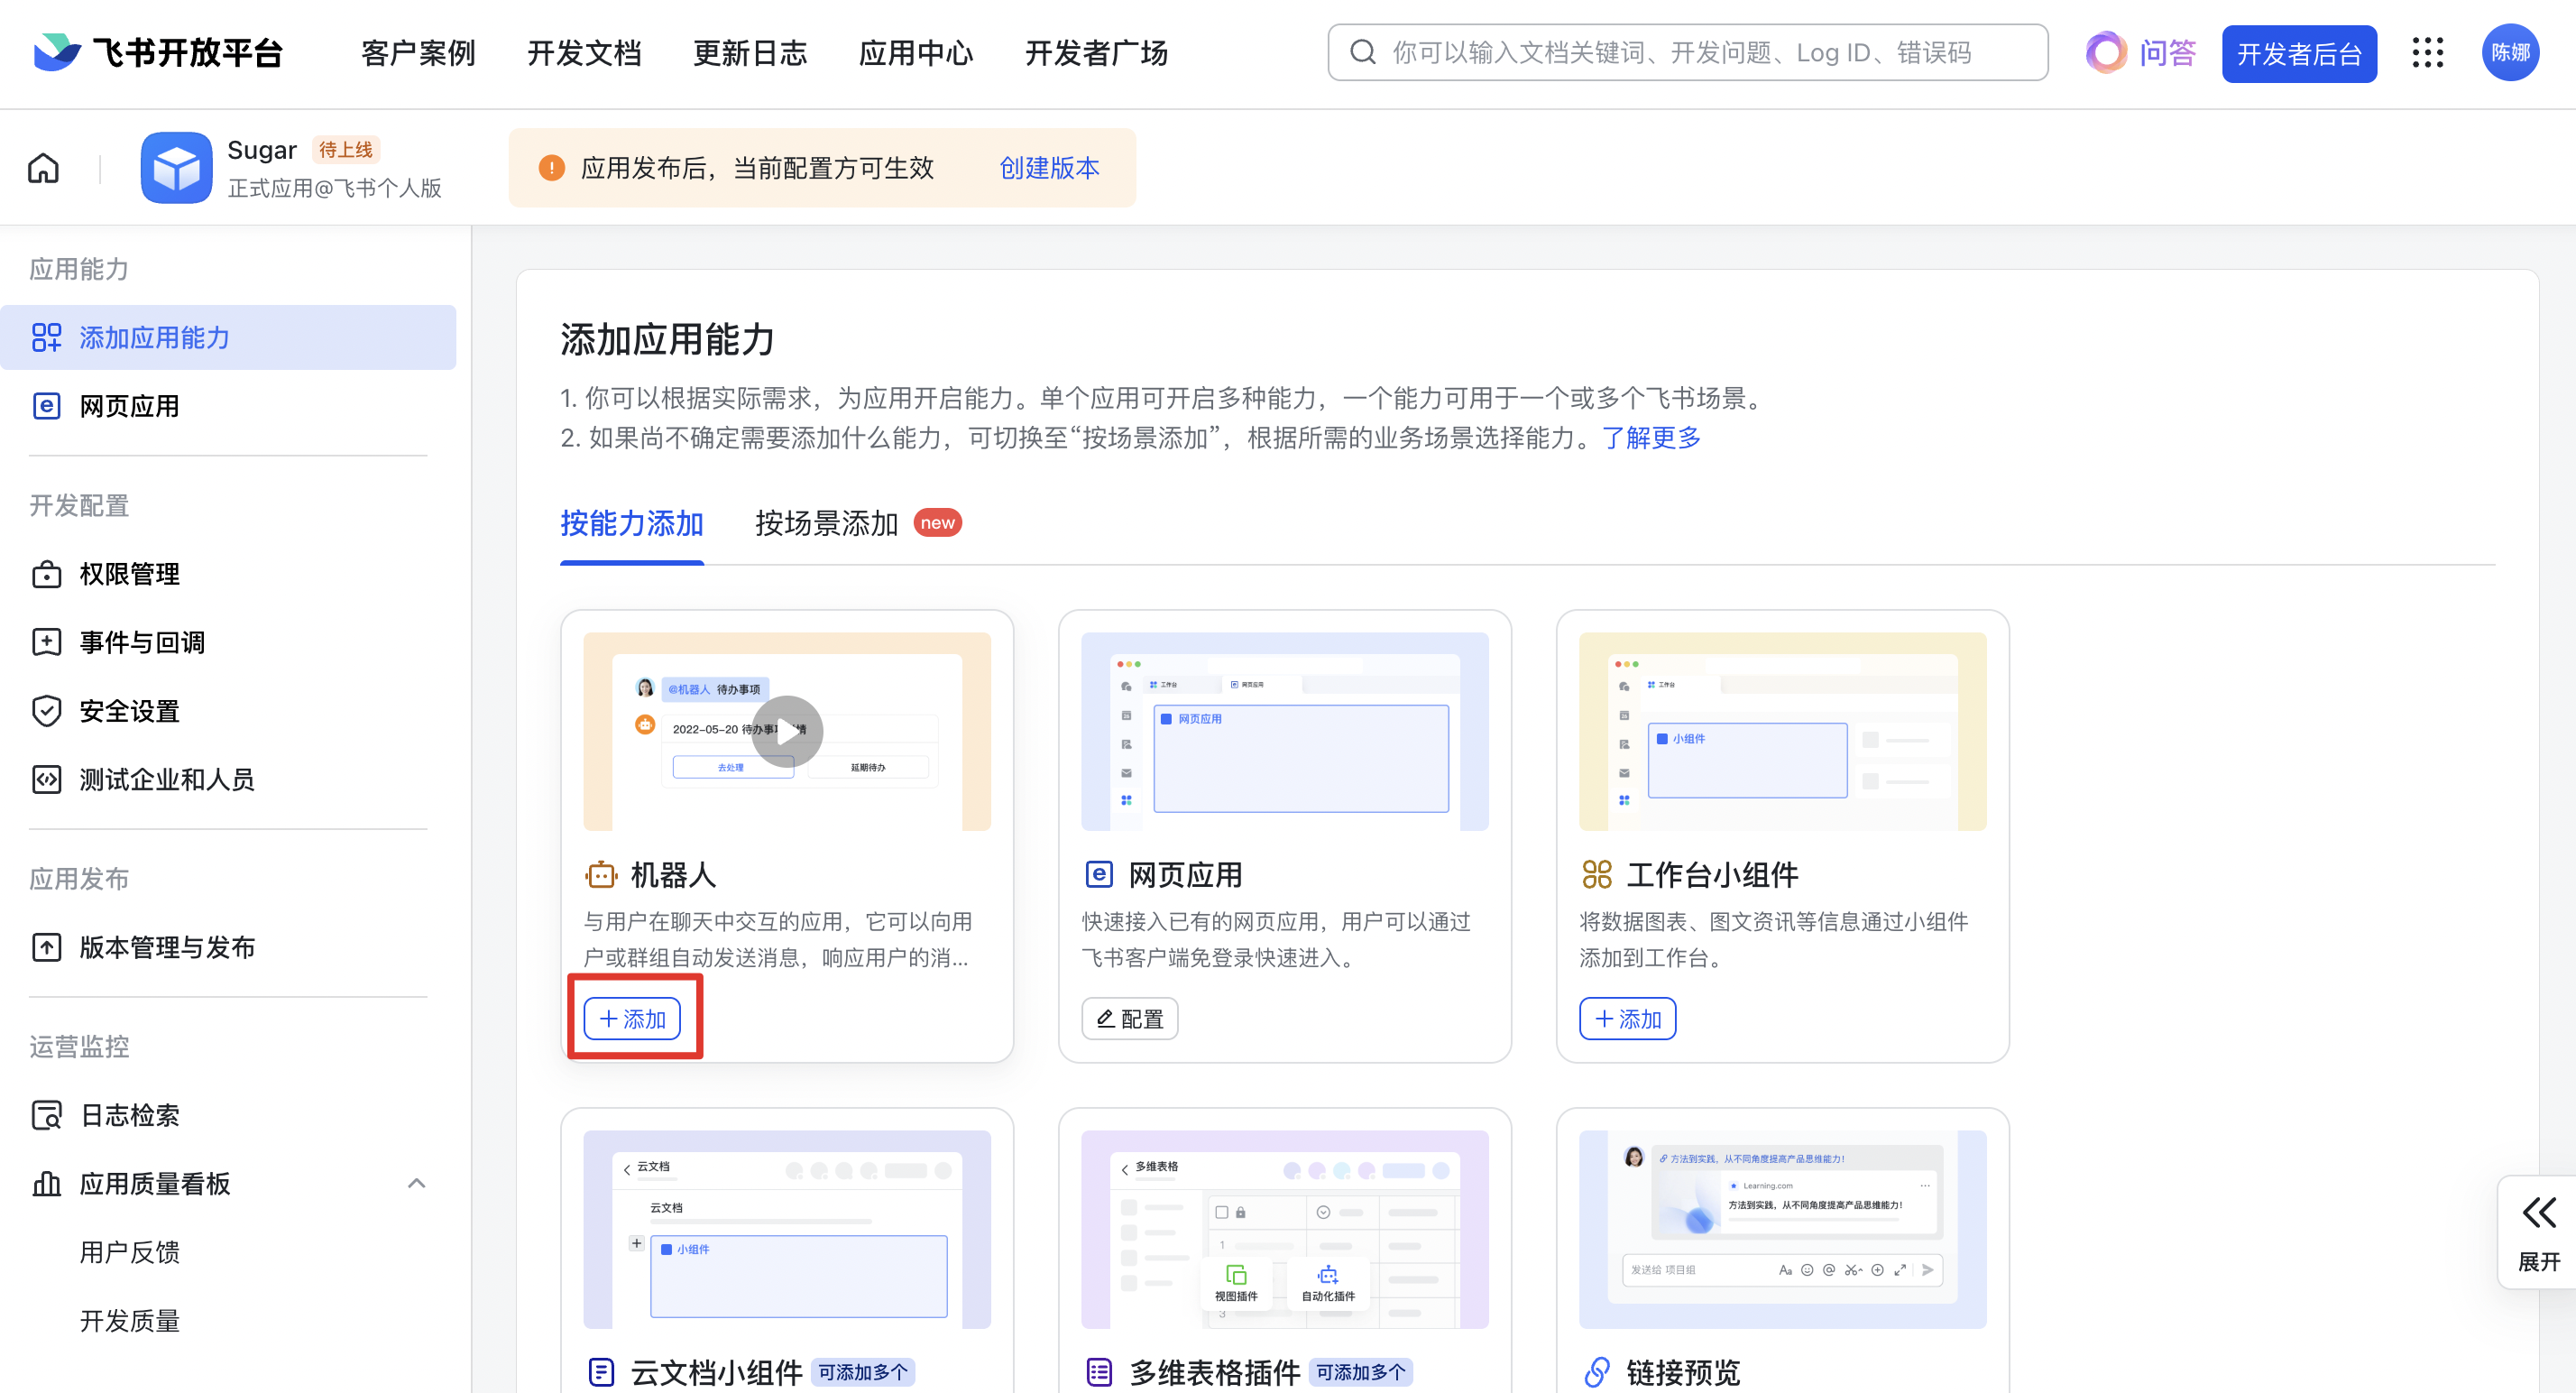
Task: Click the robot icon beside 机器人
Action: 601,875
